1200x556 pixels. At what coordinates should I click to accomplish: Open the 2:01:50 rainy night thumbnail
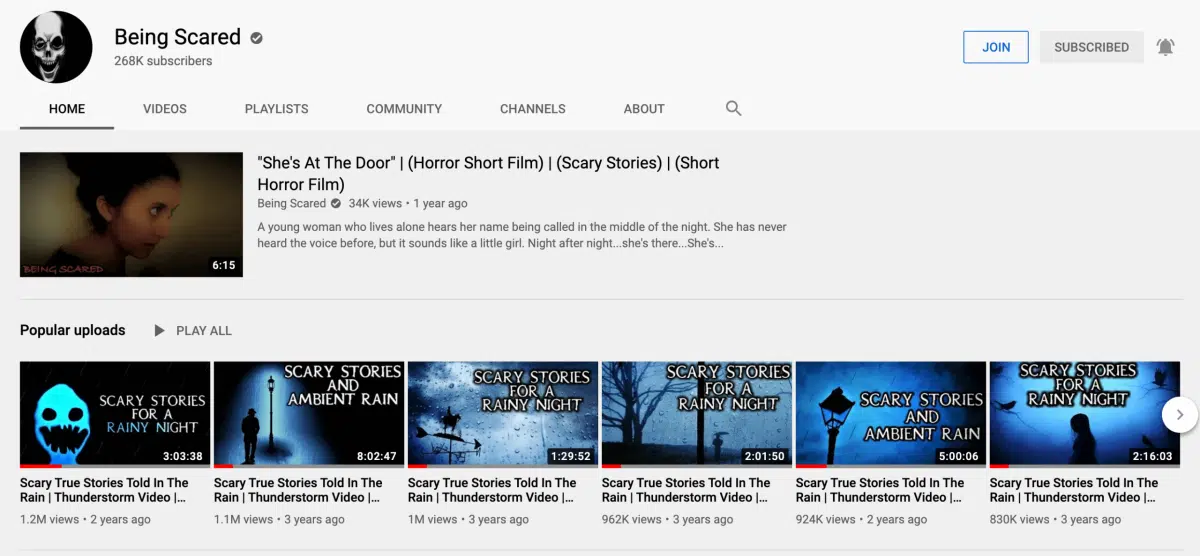tap(697, 414)
